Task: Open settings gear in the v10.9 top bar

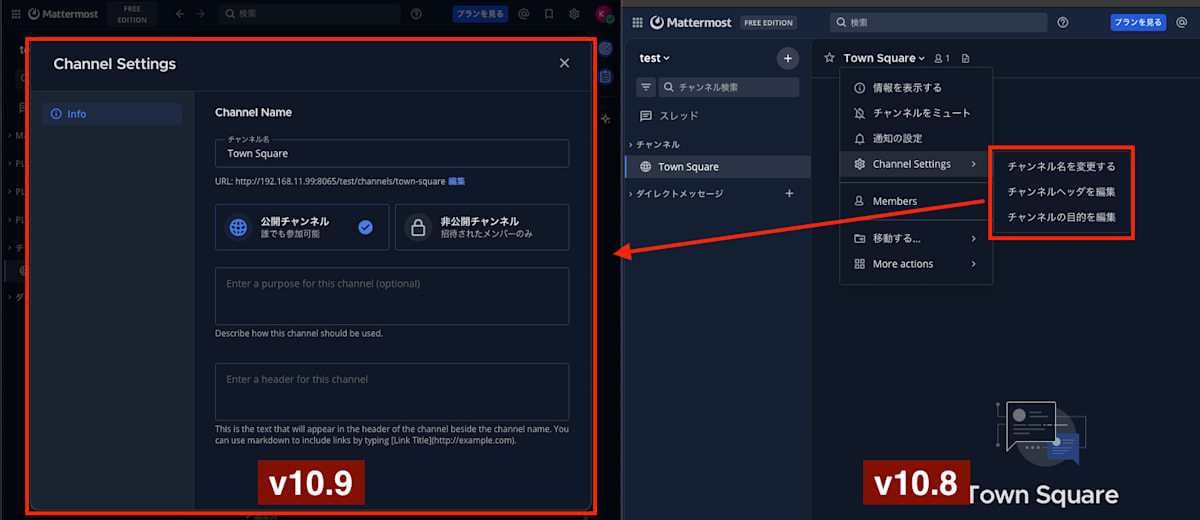Action: pyautogui.click(x=574, y=14)
